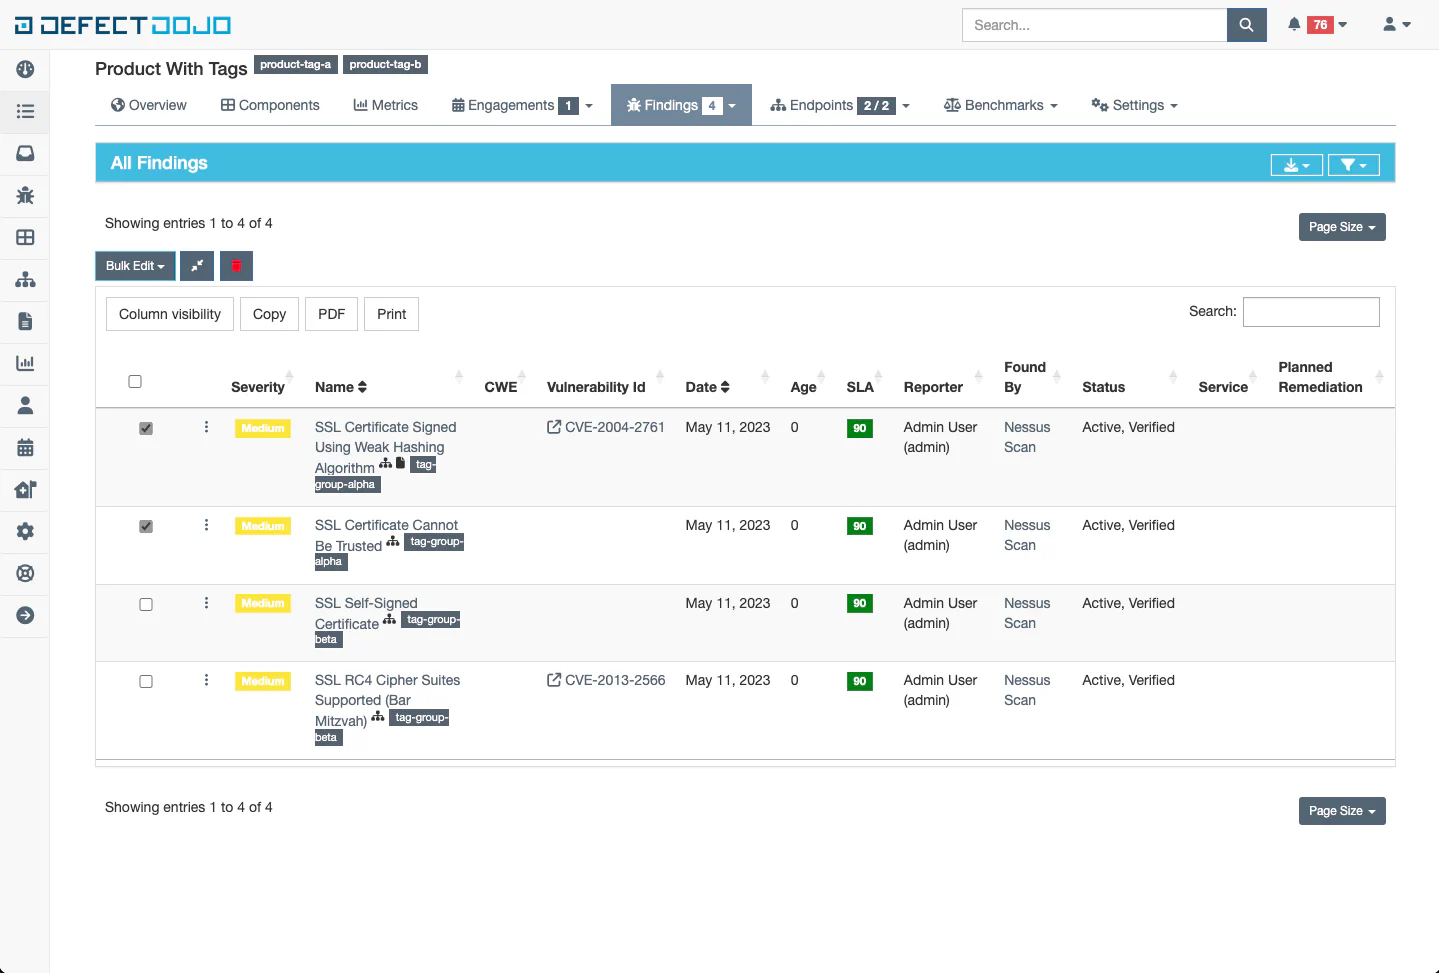Open the filter dropdown on the All Findings bar

pyautogui.click(x=1353, y=164)
